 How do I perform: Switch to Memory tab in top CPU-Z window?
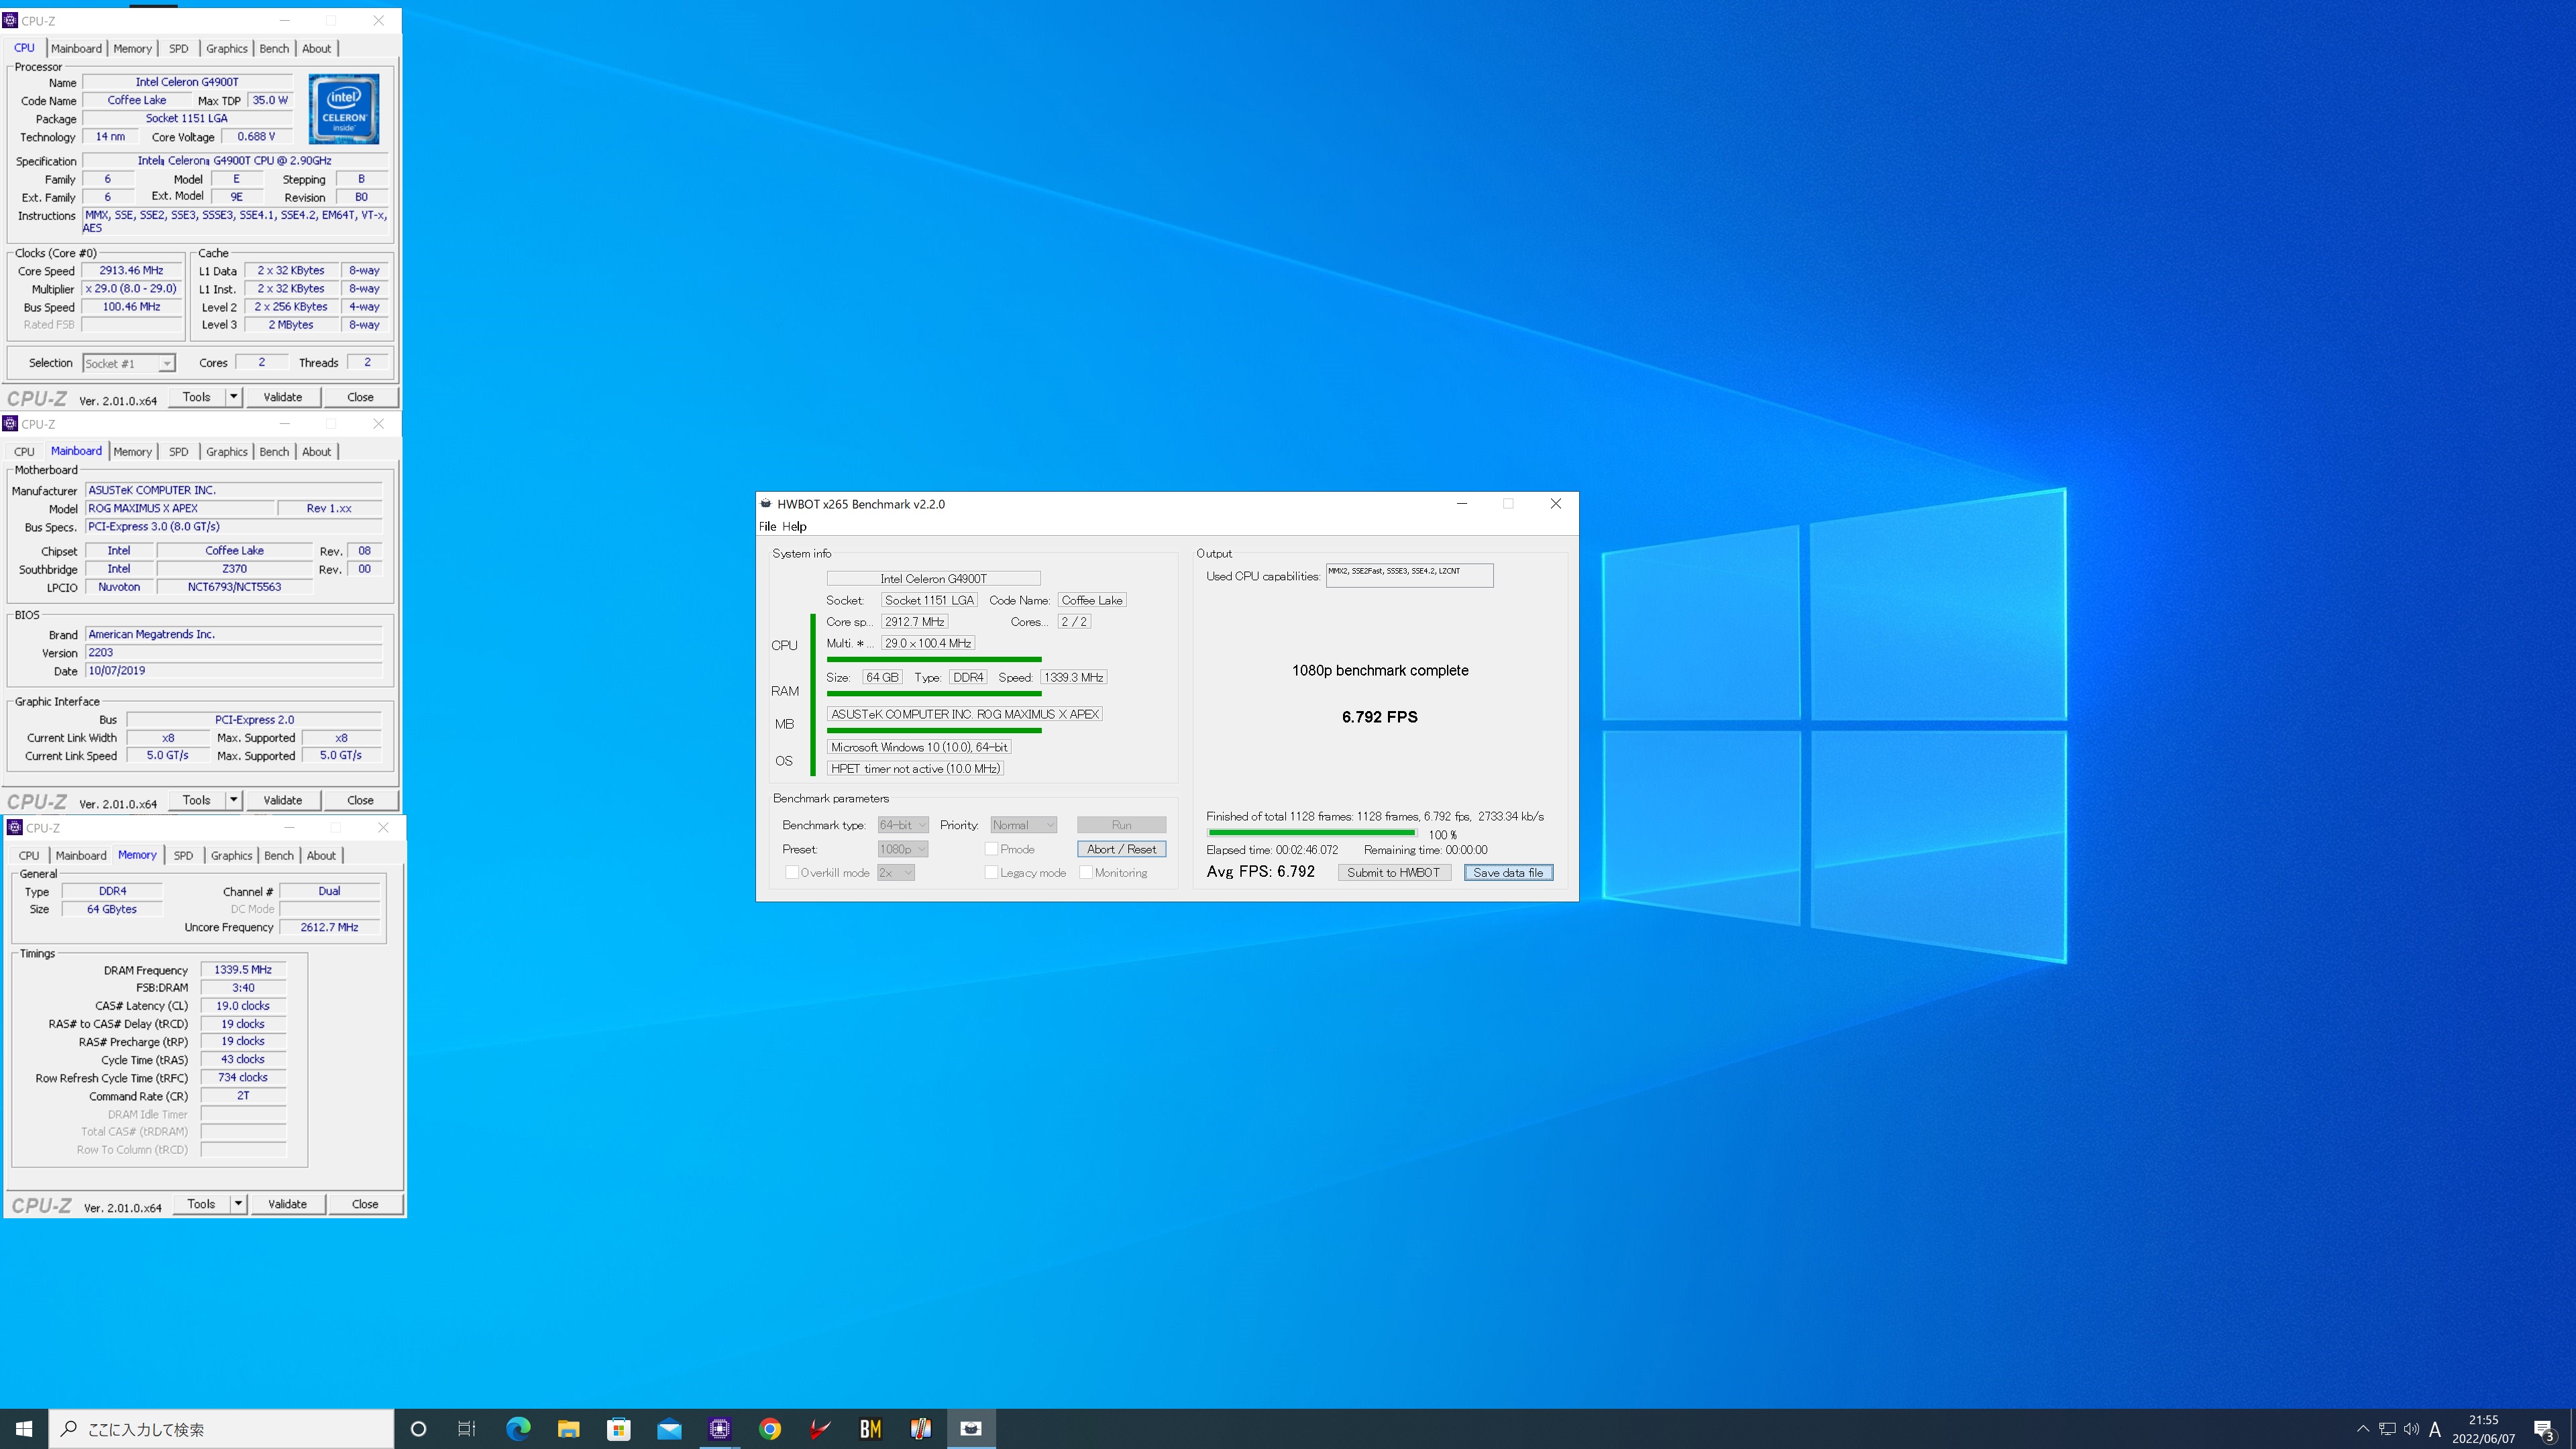132,48
